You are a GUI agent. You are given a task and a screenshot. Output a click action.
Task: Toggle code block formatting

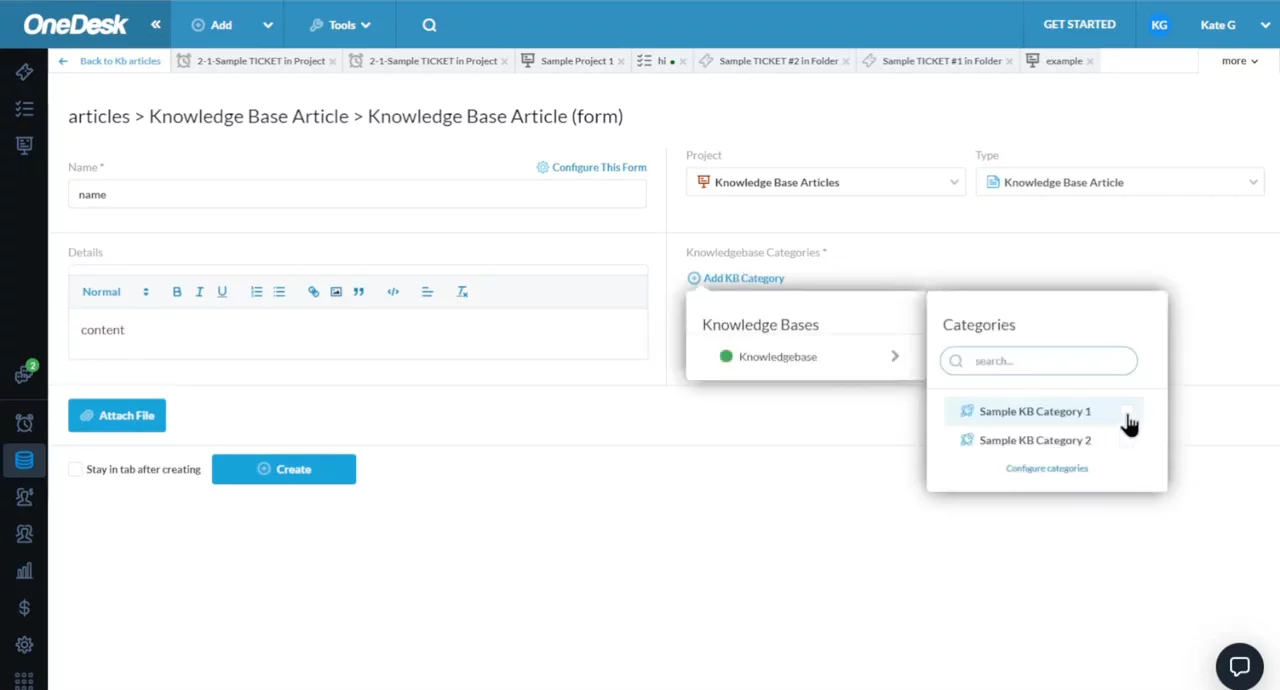click(393, 292)
